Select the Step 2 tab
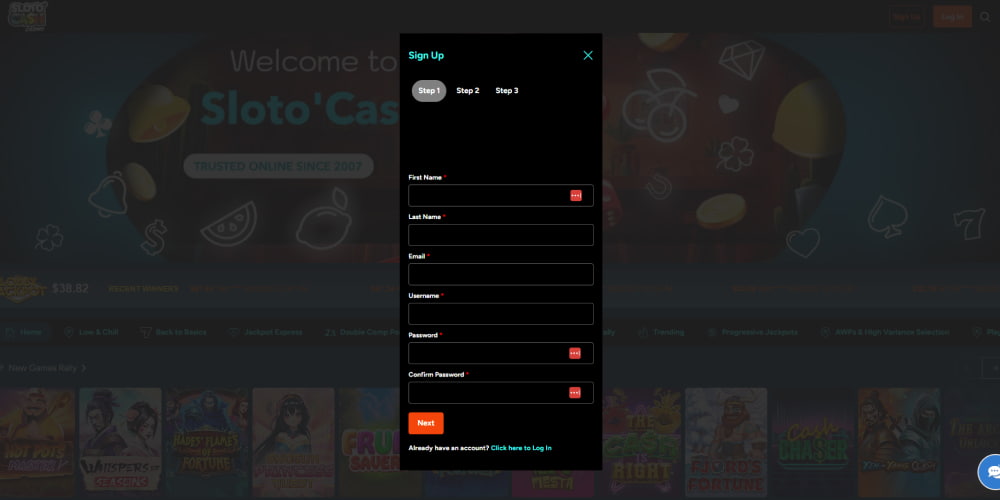 [467, 91]
